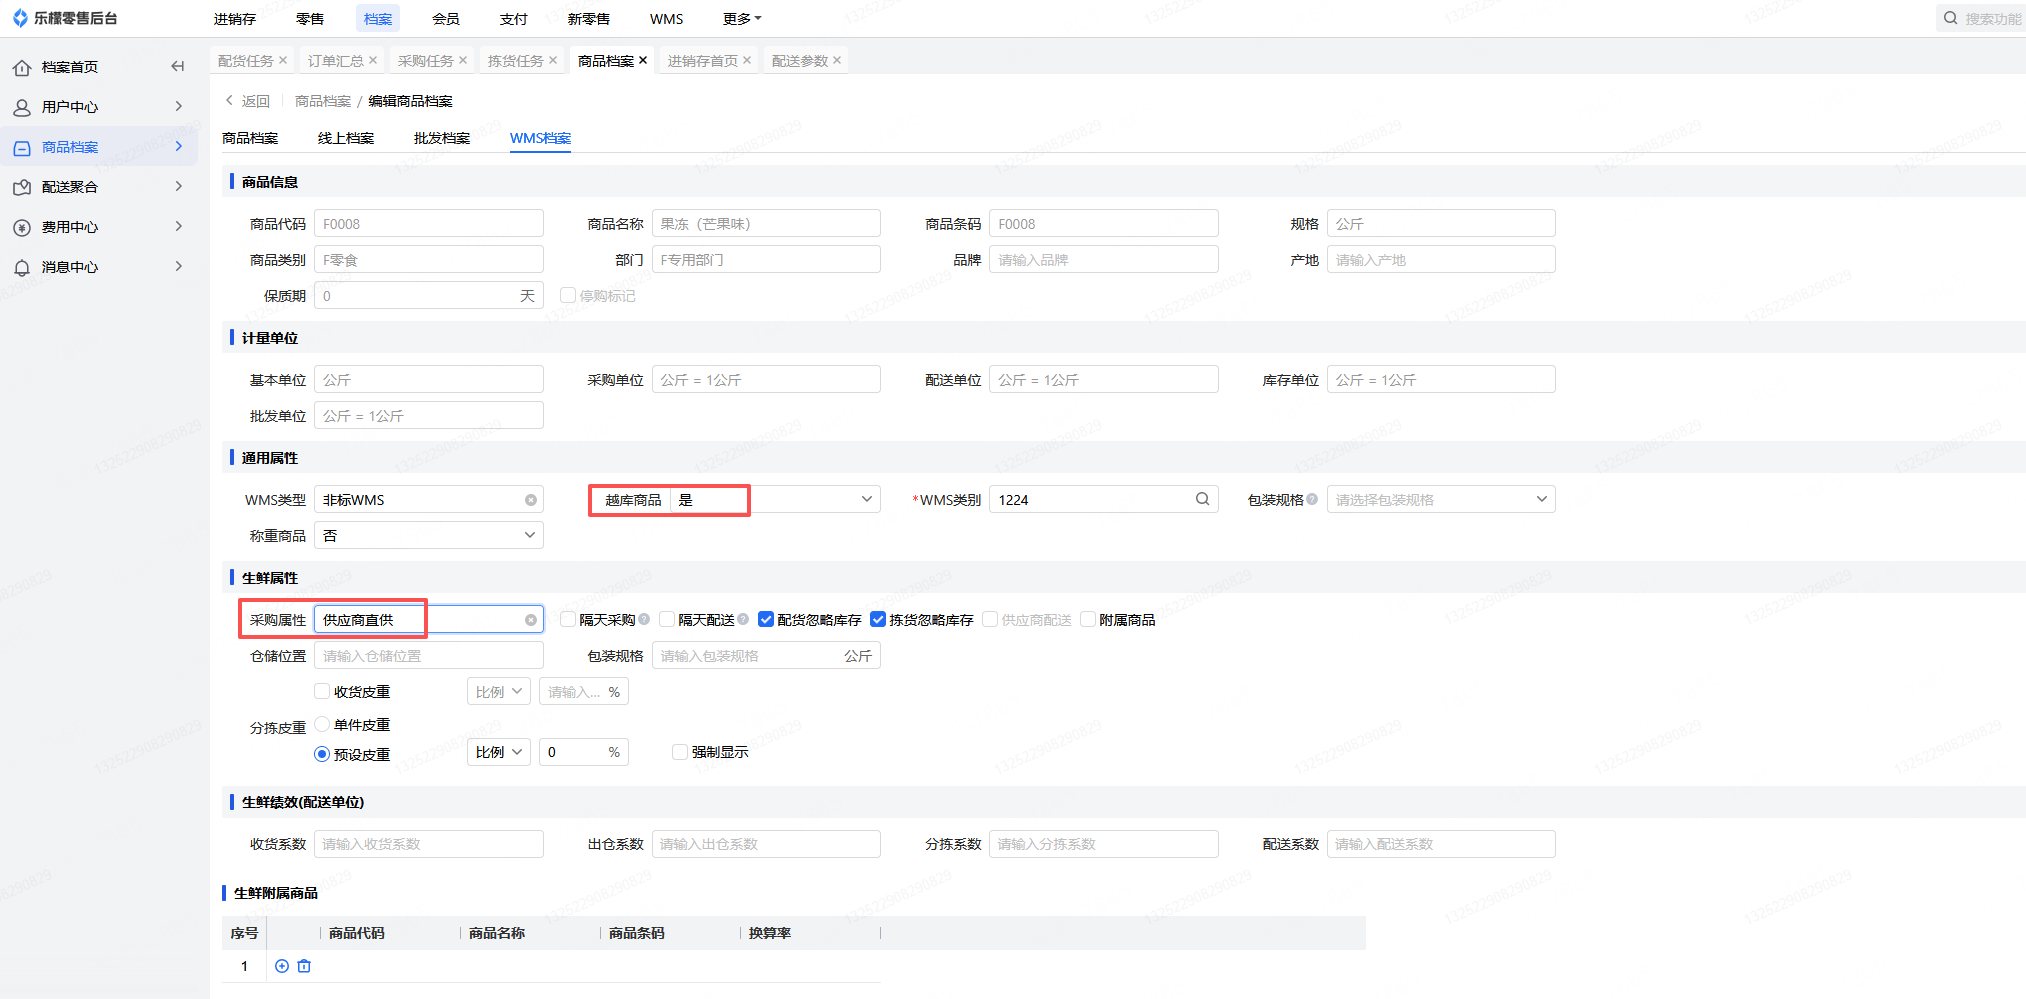Expand 配送聚合 in the sidebar
The image size is (2026, 999).
[179, 186]
